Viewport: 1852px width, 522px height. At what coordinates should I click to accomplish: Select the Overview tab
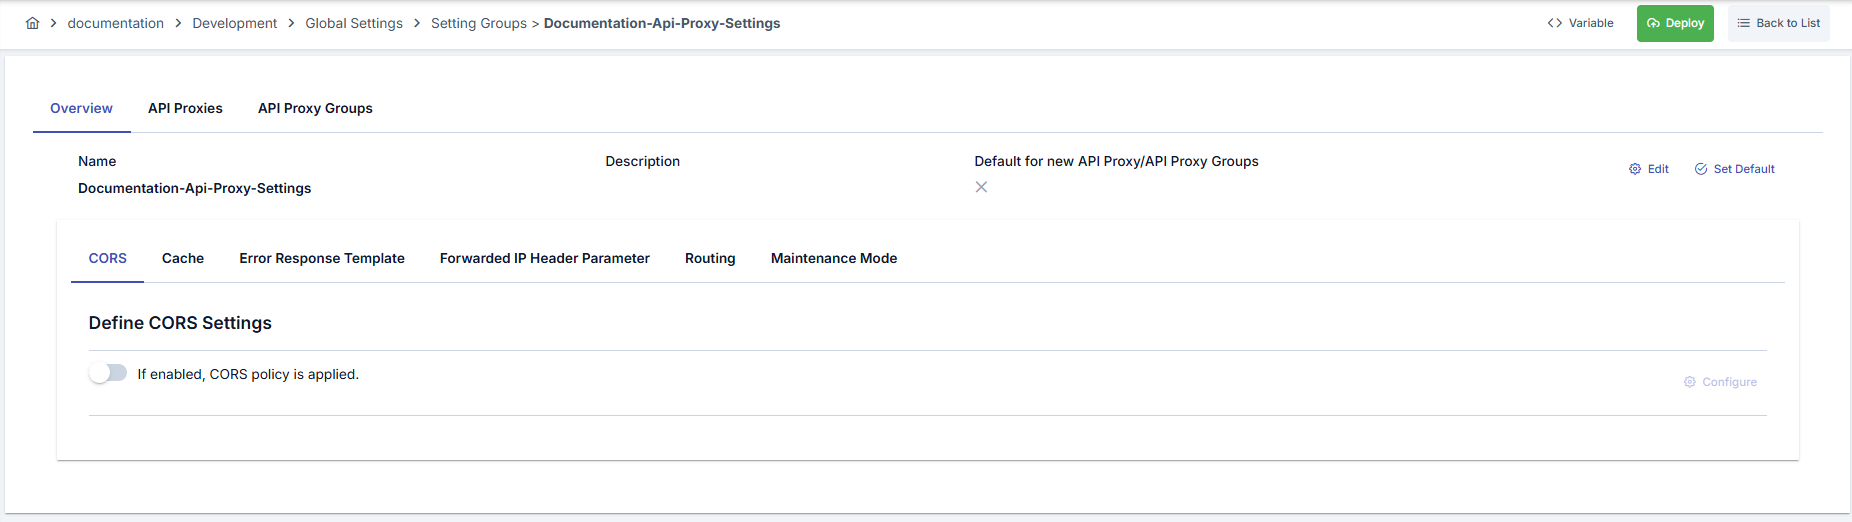tap(82, 108)
